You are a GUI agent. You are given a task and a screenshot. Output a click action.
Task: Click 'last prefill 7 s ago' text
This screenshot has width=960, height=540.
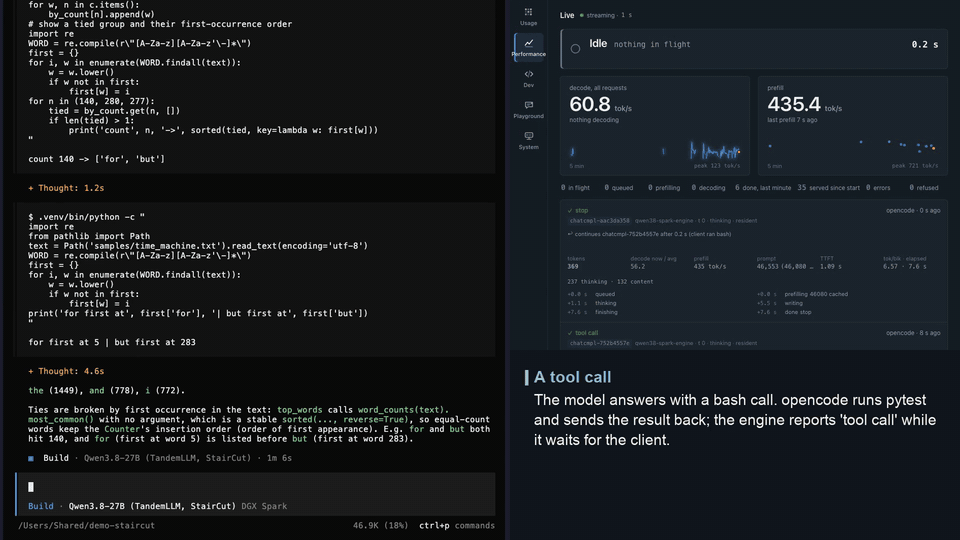click(x=792, y=120)
